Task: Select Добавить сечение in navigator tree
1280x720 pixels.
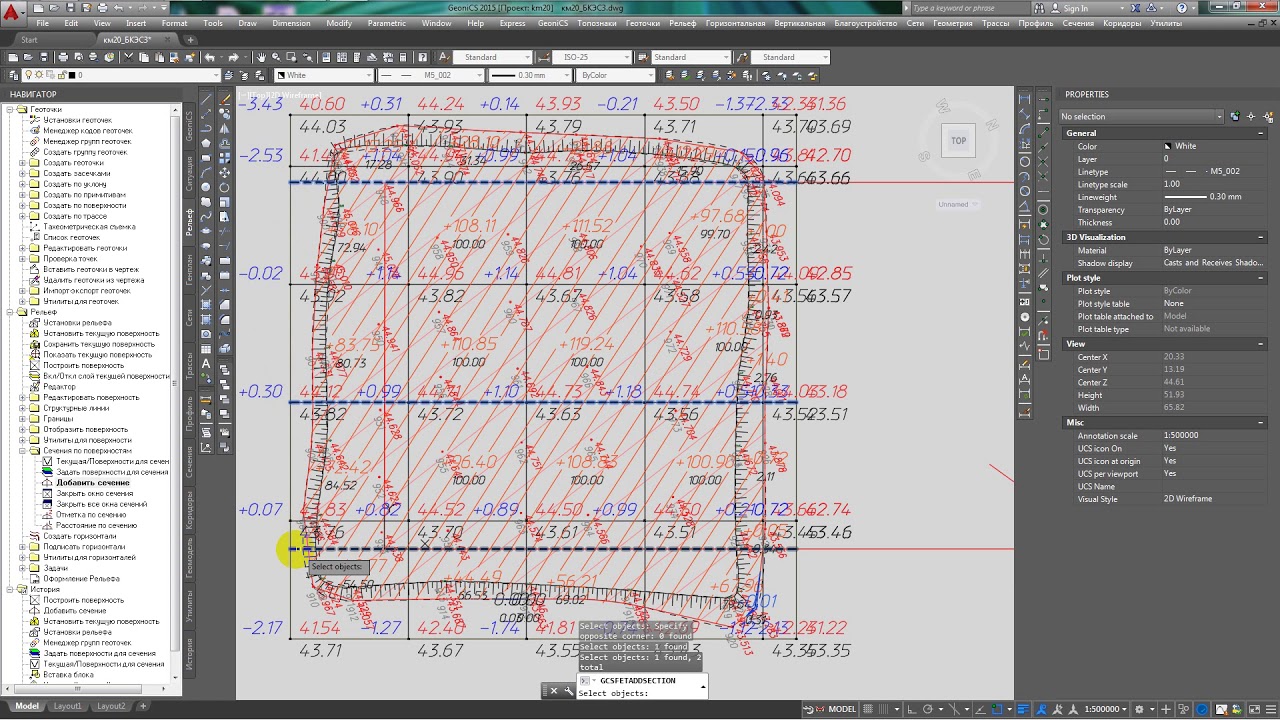Action: 93,482
